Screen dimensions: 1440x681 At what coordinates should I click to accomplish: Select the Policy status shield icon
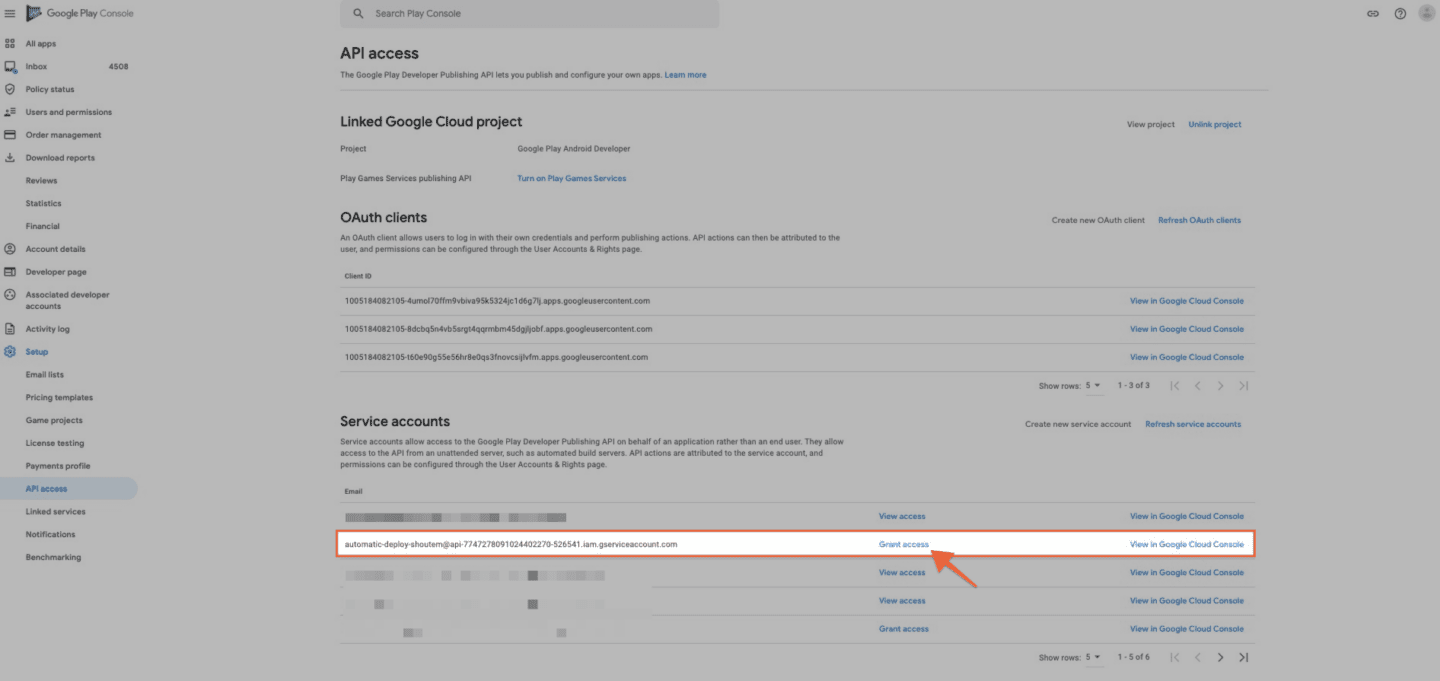10,89
